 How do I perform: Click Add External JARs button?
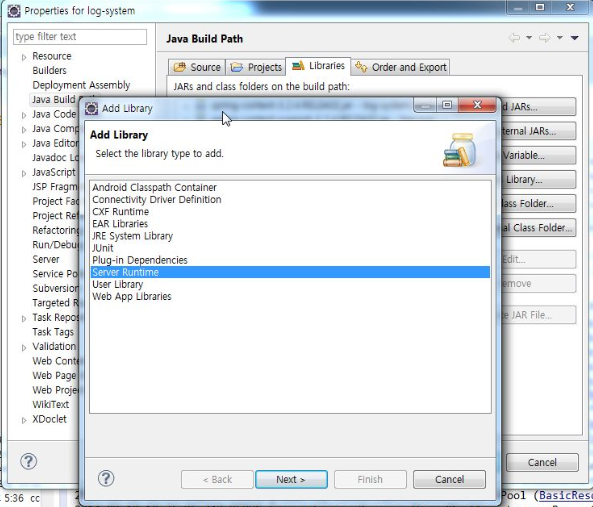pos(539,131)
